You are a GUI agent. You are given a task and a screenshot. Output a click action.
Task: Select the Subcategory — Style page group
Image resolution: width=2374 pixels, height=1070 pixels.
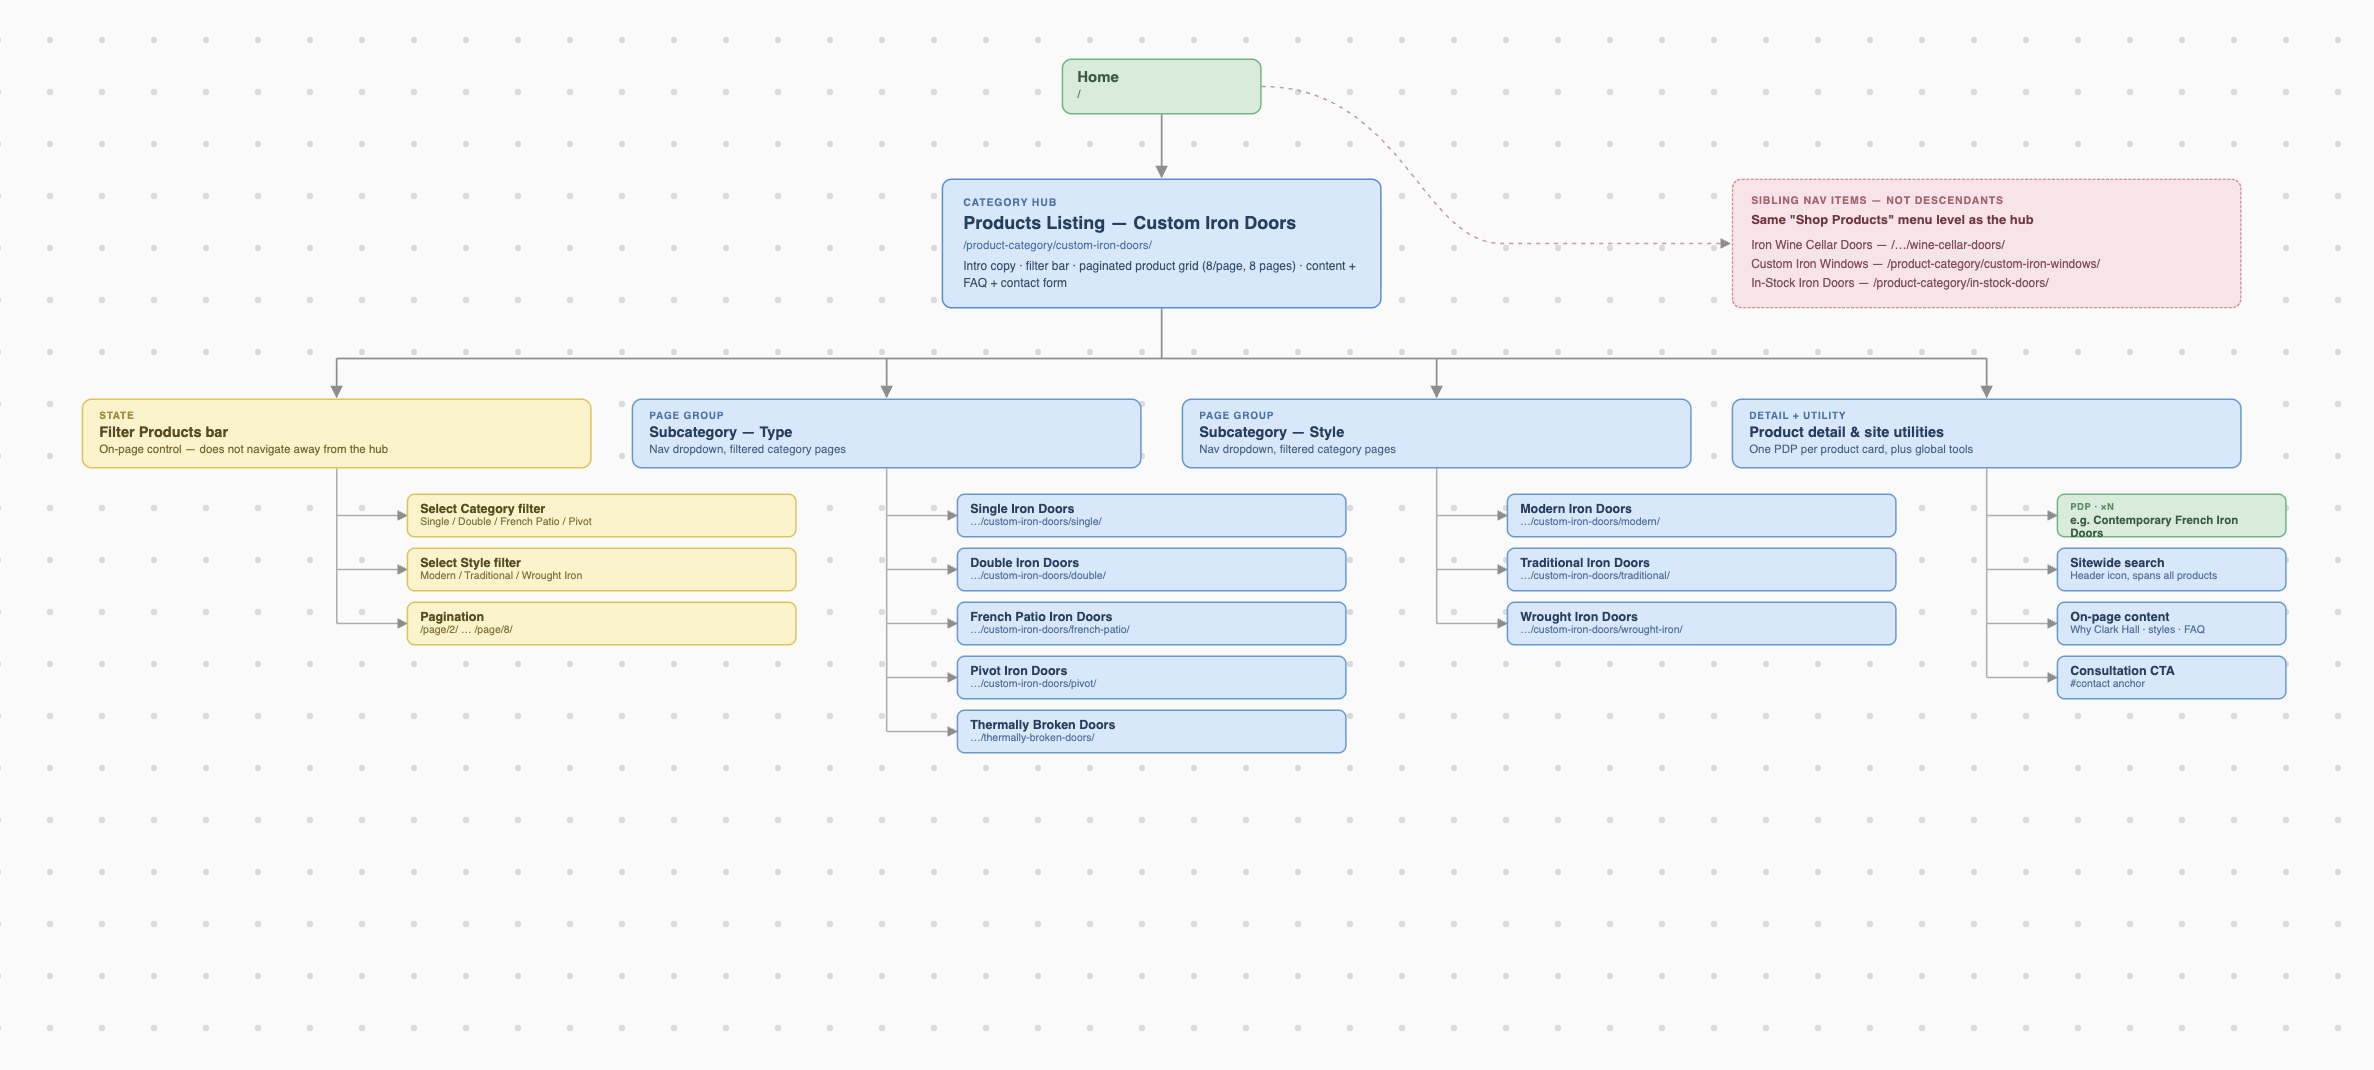1436,433
